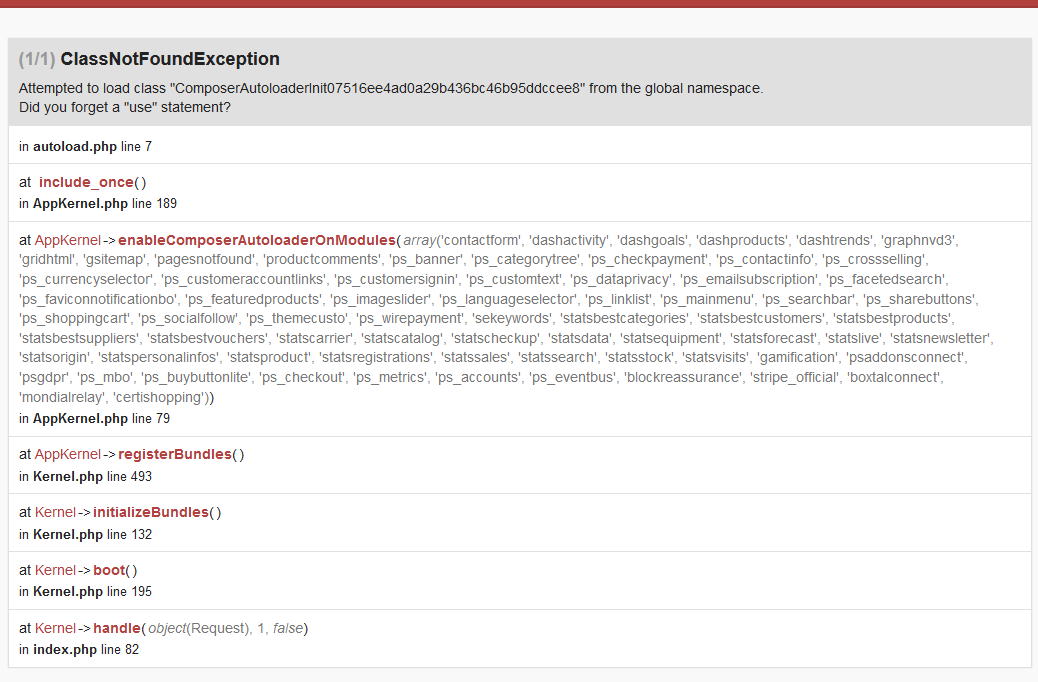Image resolution: width=1038 pixels, height=682 pixels.
Task: Click the registerBundles() method name
Action: [x=175, y=454]
